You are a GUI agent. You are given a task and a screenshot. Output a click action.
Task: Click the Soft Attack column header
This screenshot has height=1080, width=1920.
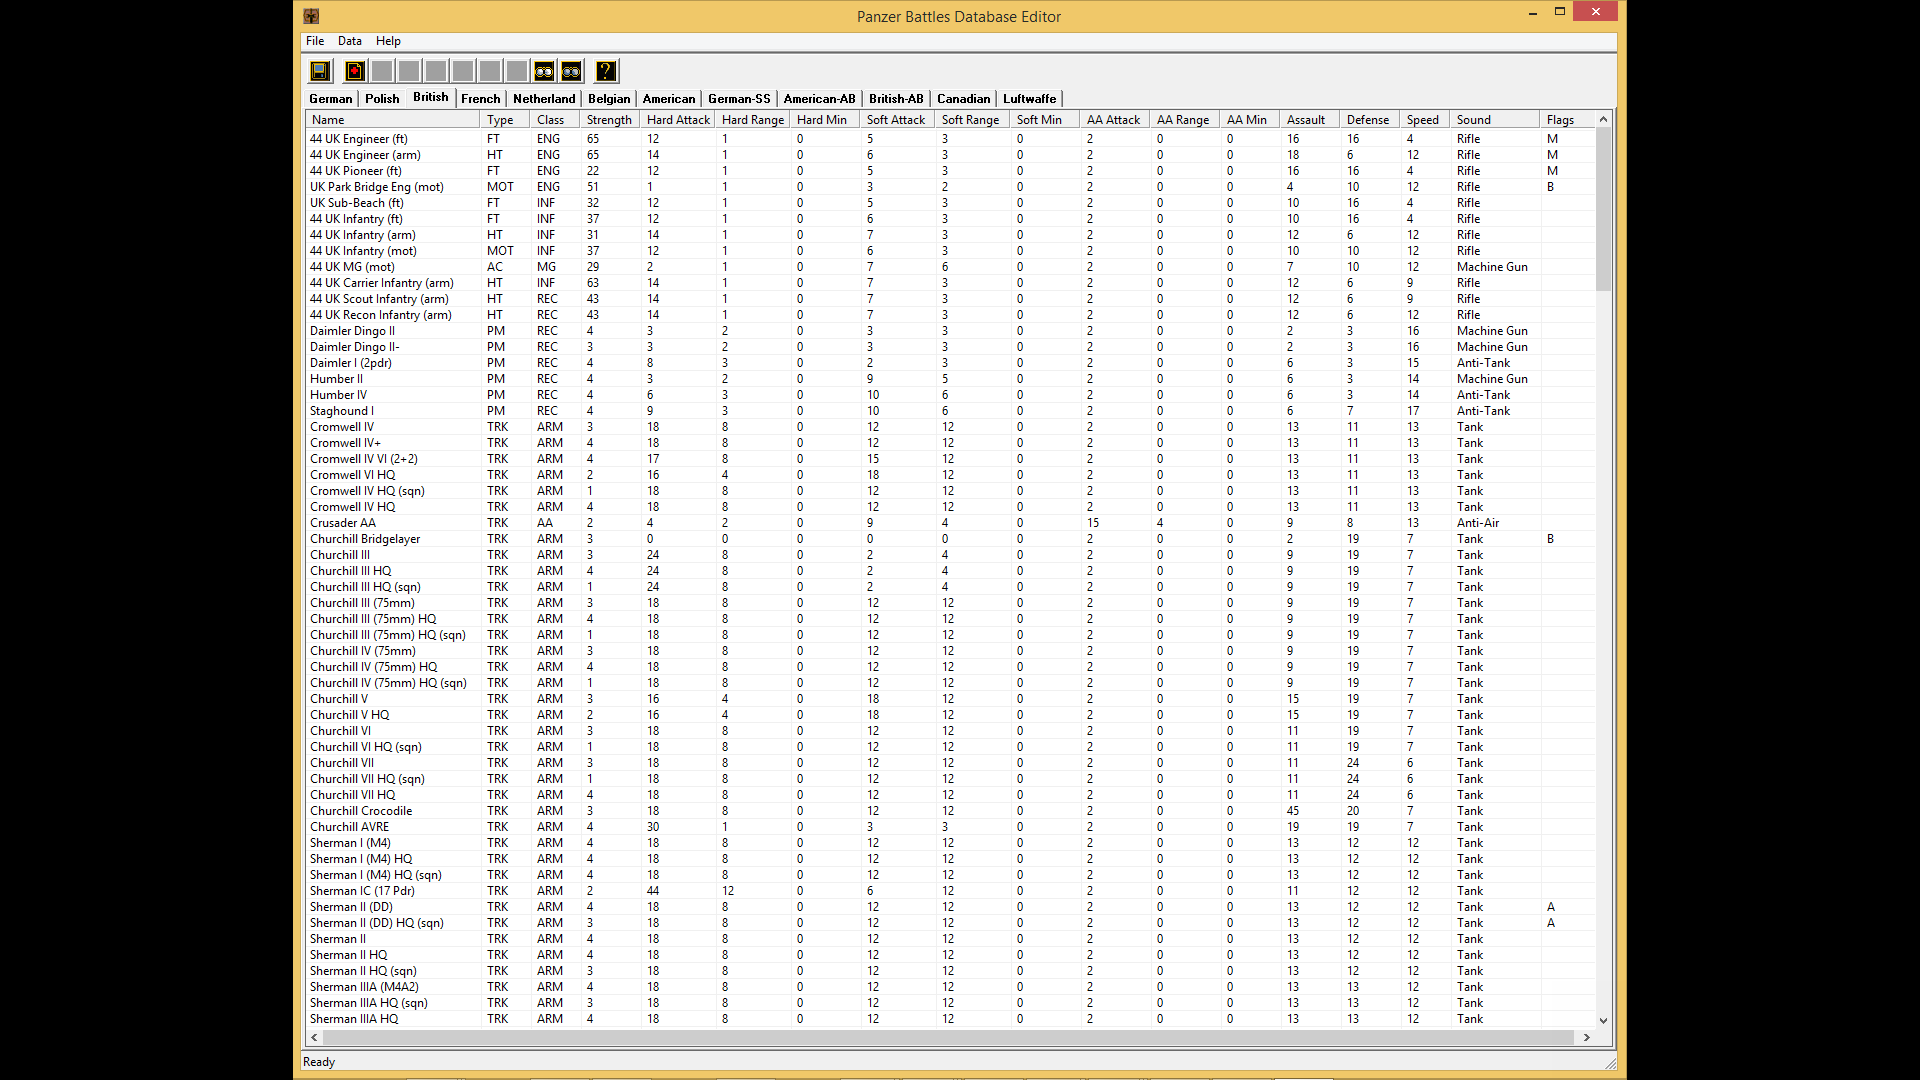[x=898, y=120]
